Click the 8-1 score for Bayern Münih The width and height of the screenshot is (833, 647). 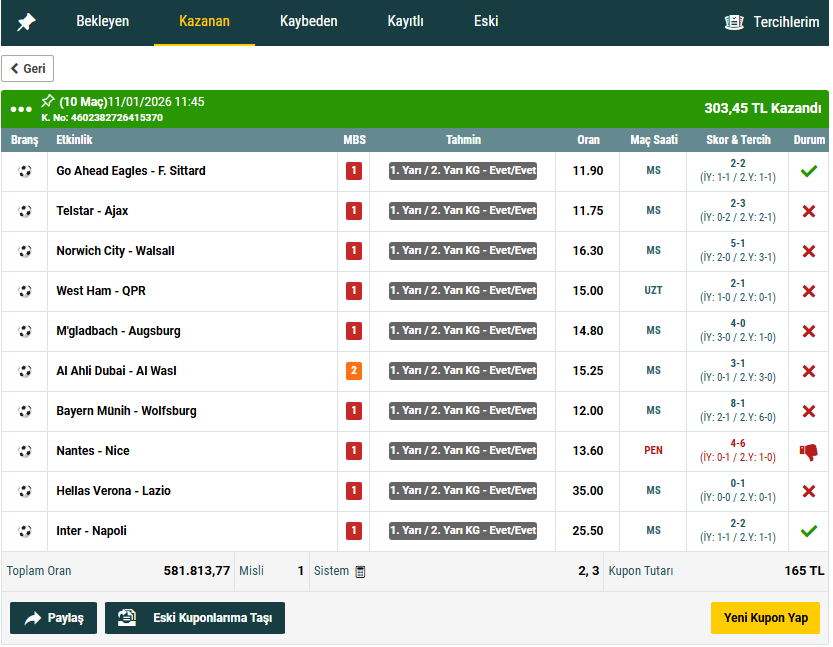737,403
